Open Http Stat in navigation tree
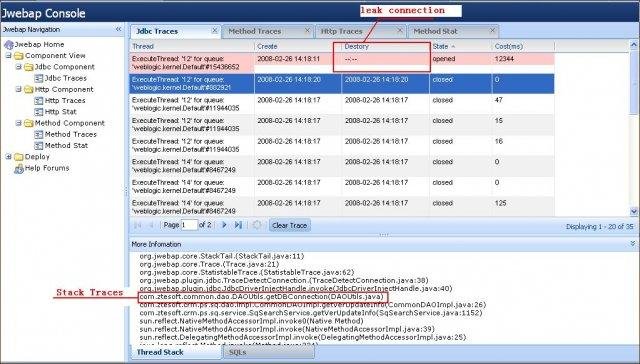 tap(60, 112)
